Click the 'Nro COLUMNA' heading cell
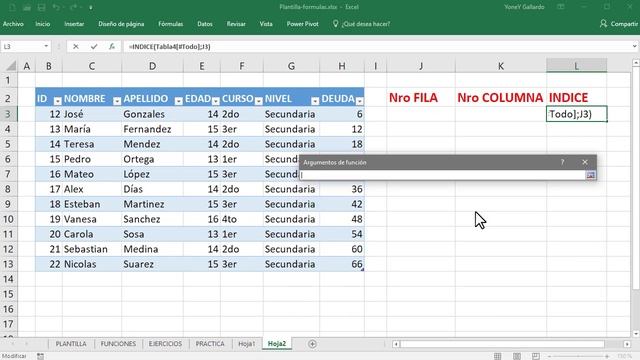Image resolution: width=640 pixels, height=360 pixels. click(x=501, y=98)
